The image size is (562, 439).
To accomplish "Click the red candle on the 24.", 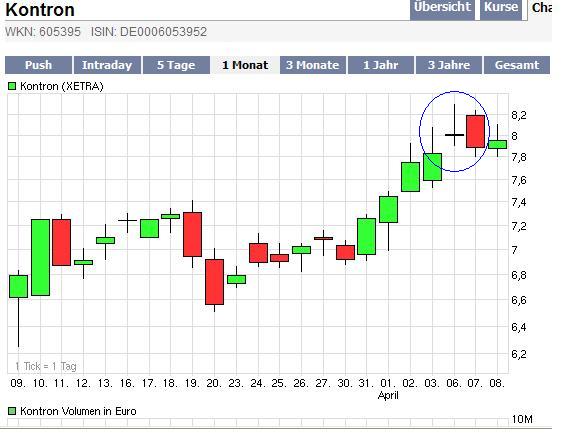I will coord(258,253).
